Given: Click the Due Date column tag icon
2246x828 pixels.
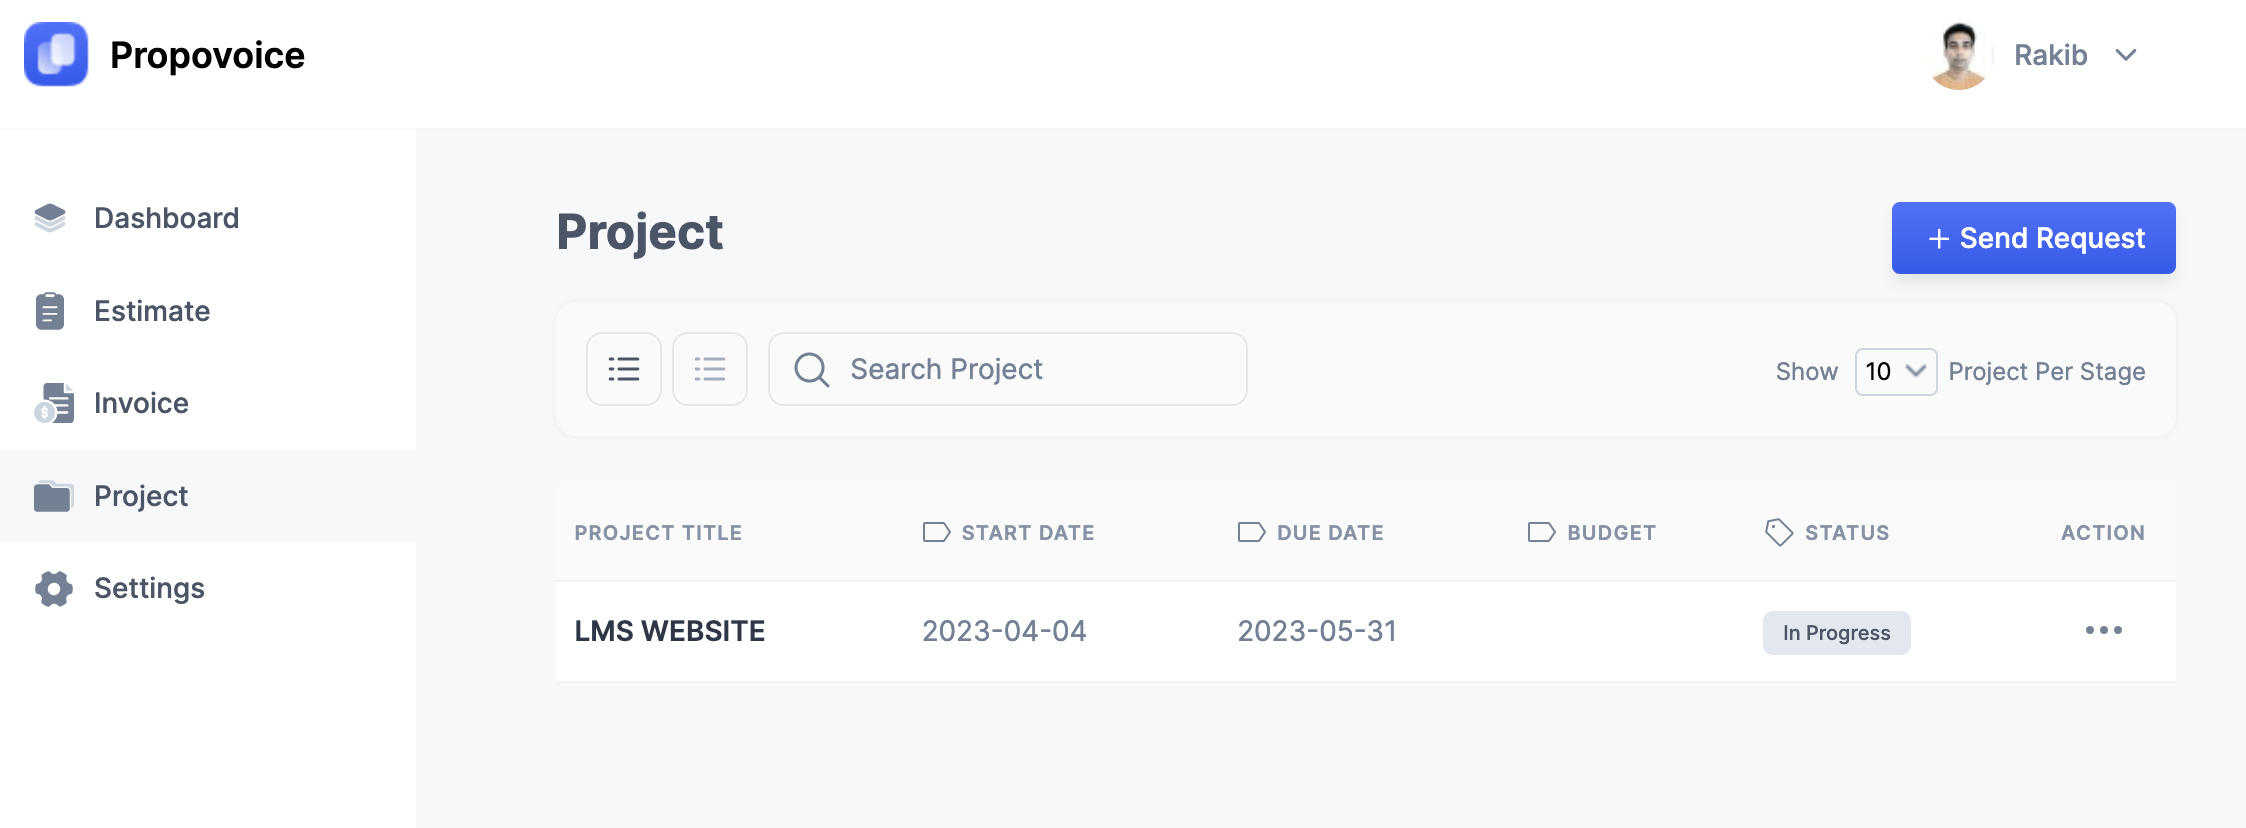Looking at the screenshot, I should point(1251,532).
